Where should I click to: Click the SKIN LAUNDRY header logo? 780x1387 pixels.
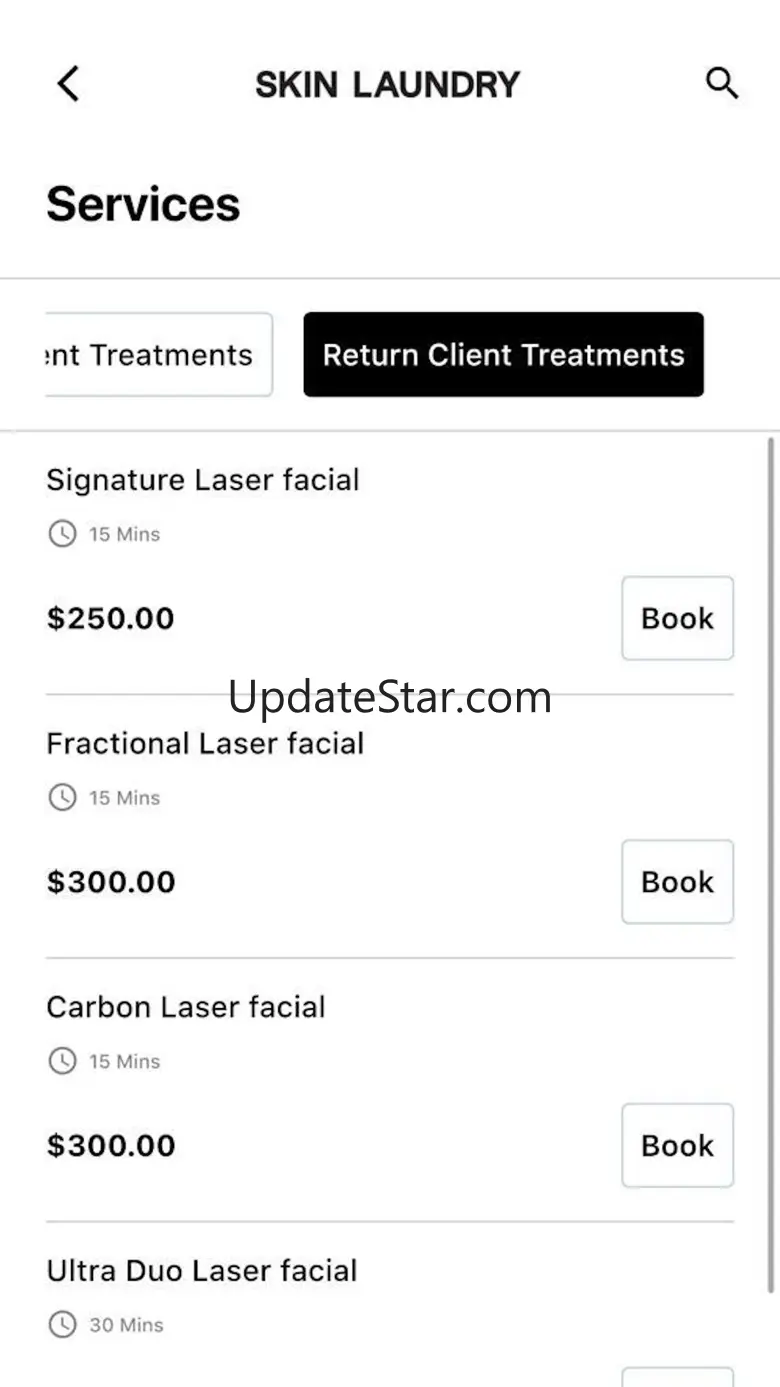click(x=387, y=85)
